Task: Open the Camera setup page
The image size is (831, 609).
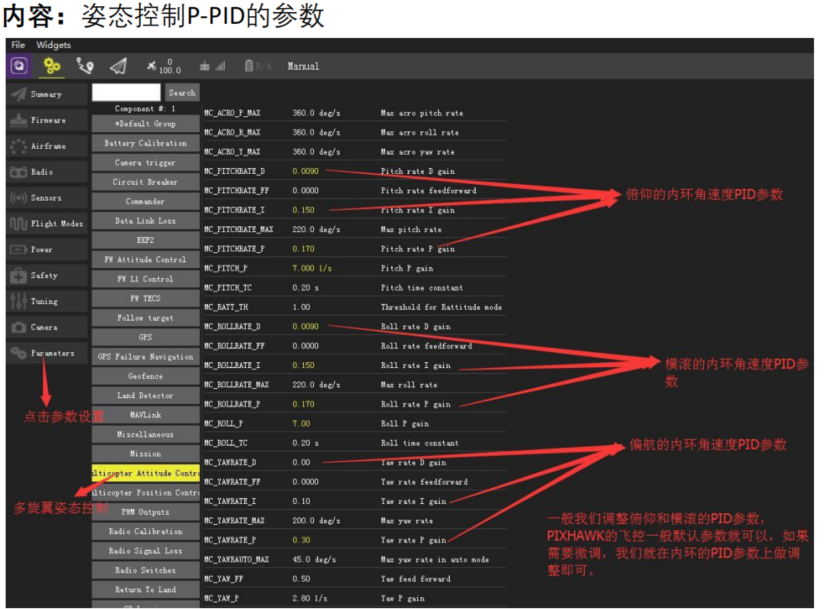Action: pyautogui.click(x=45, y=327)
